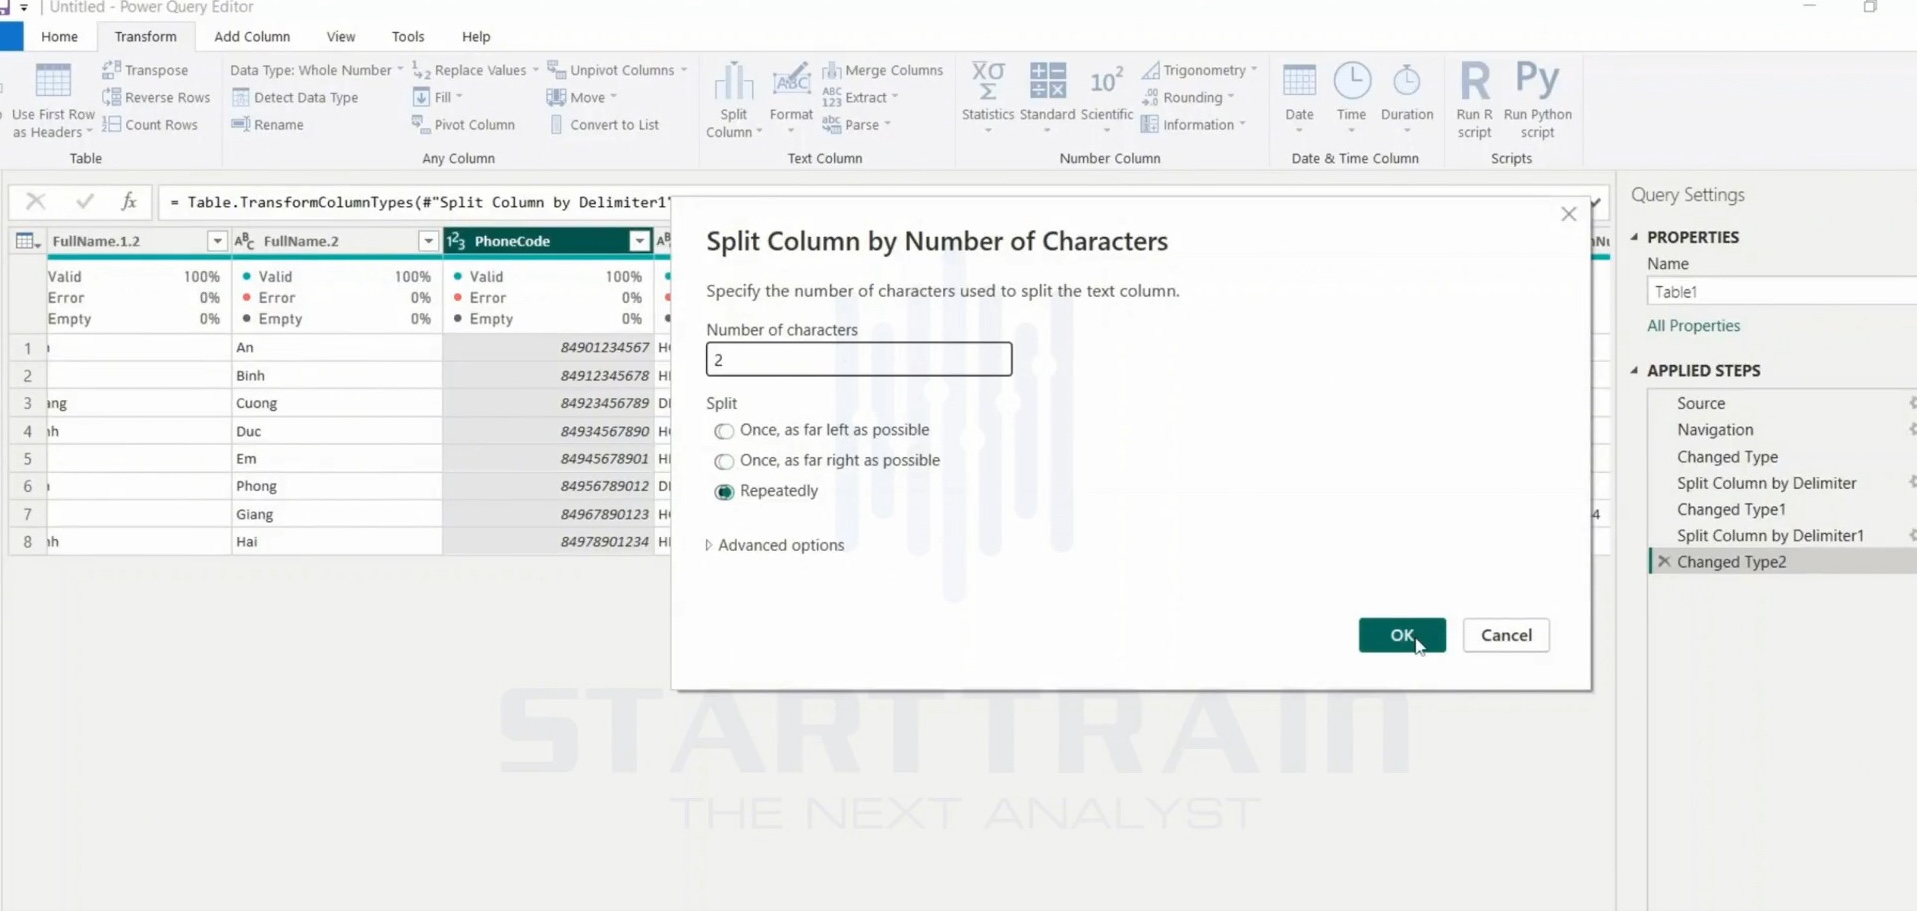The height and width of the screenshot is (911, 1917).
Task: Click OK in the split dialog
Action: [1401, 635]
